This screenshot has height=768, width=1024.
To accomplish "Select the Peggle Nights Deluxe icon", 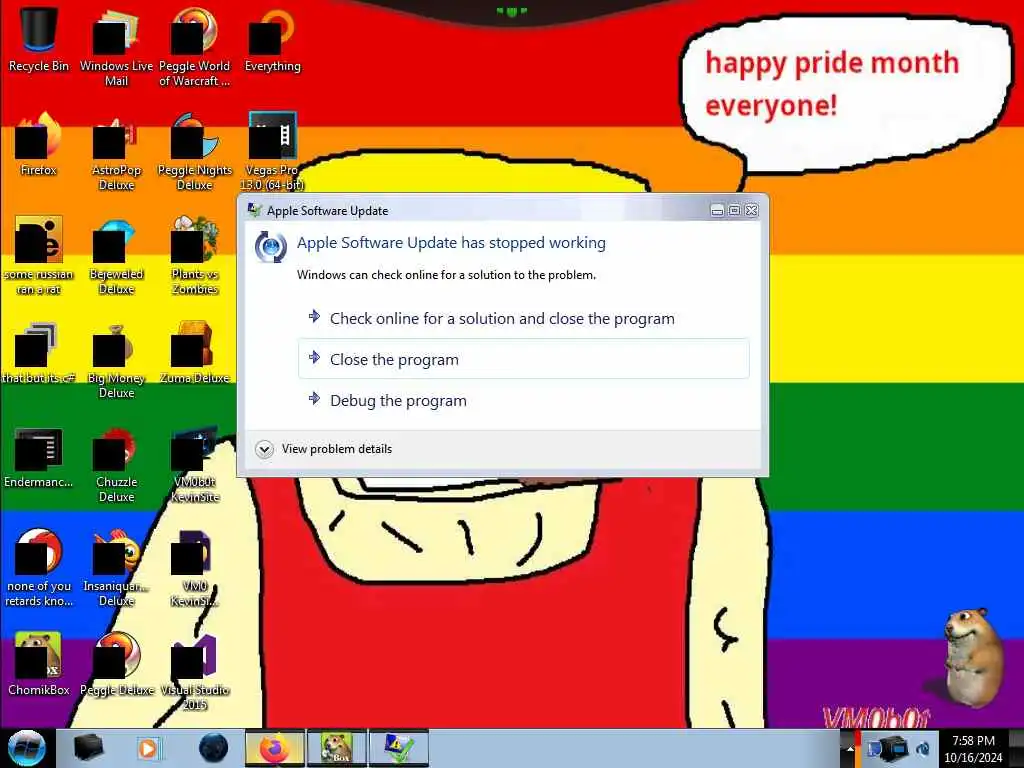I will pos(195,150).
